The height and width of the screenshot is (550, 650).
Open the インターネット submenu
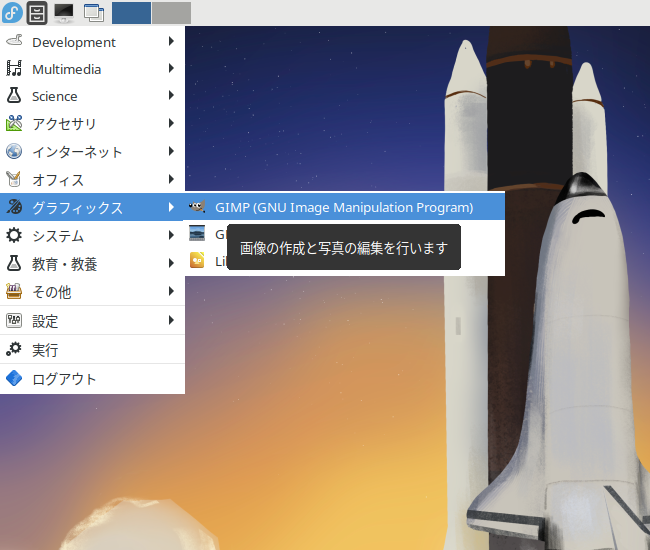coord(92,151)
